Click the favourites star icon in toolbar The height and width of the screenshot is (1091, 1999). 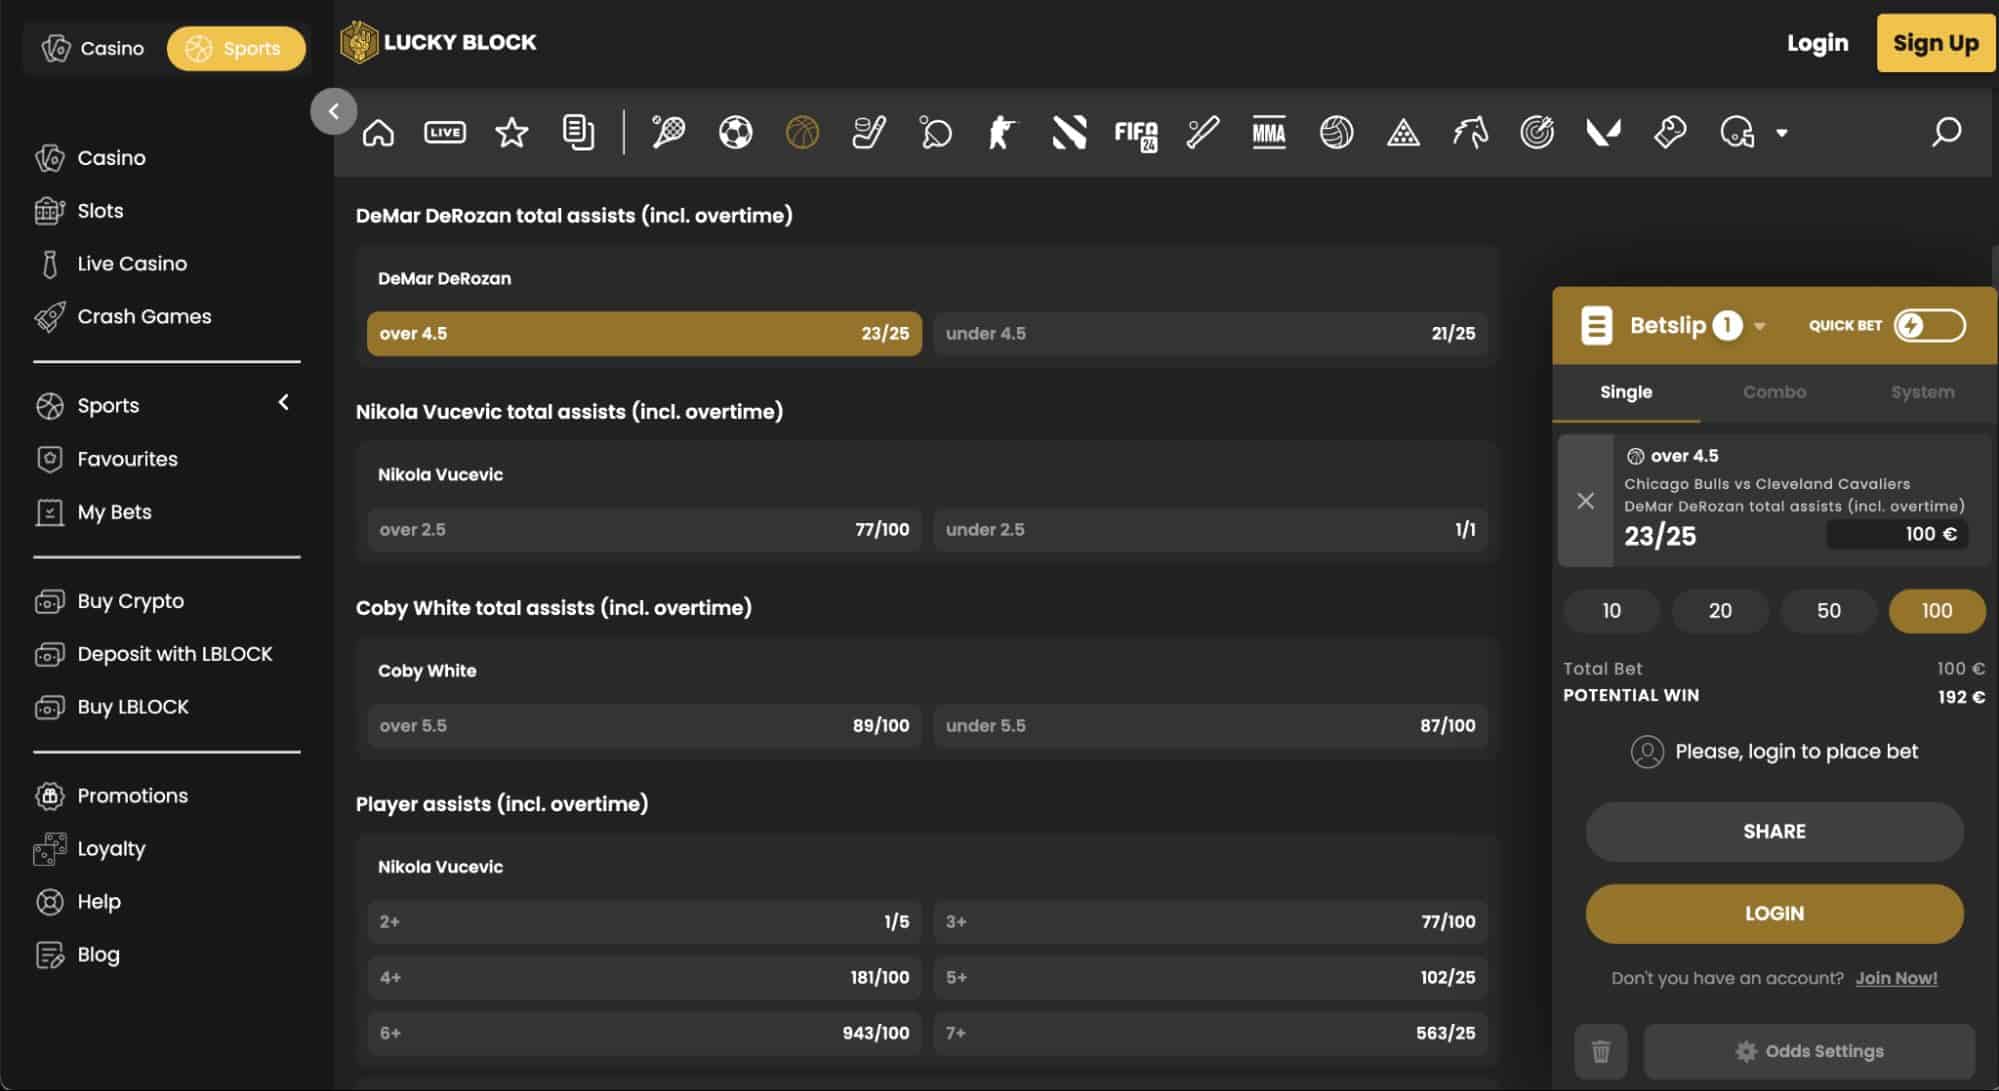[511, 132]
